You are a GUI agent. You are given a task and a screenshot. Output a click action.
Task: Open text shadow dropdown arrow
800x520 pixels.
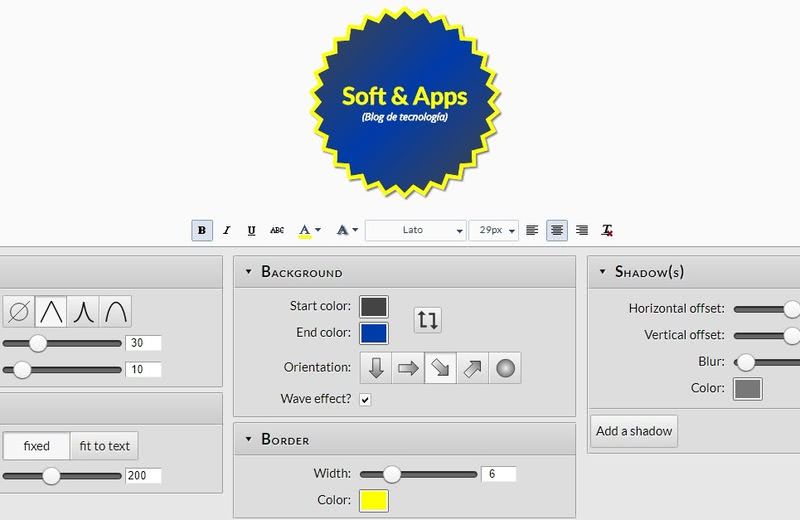click(x=355, y=230)
